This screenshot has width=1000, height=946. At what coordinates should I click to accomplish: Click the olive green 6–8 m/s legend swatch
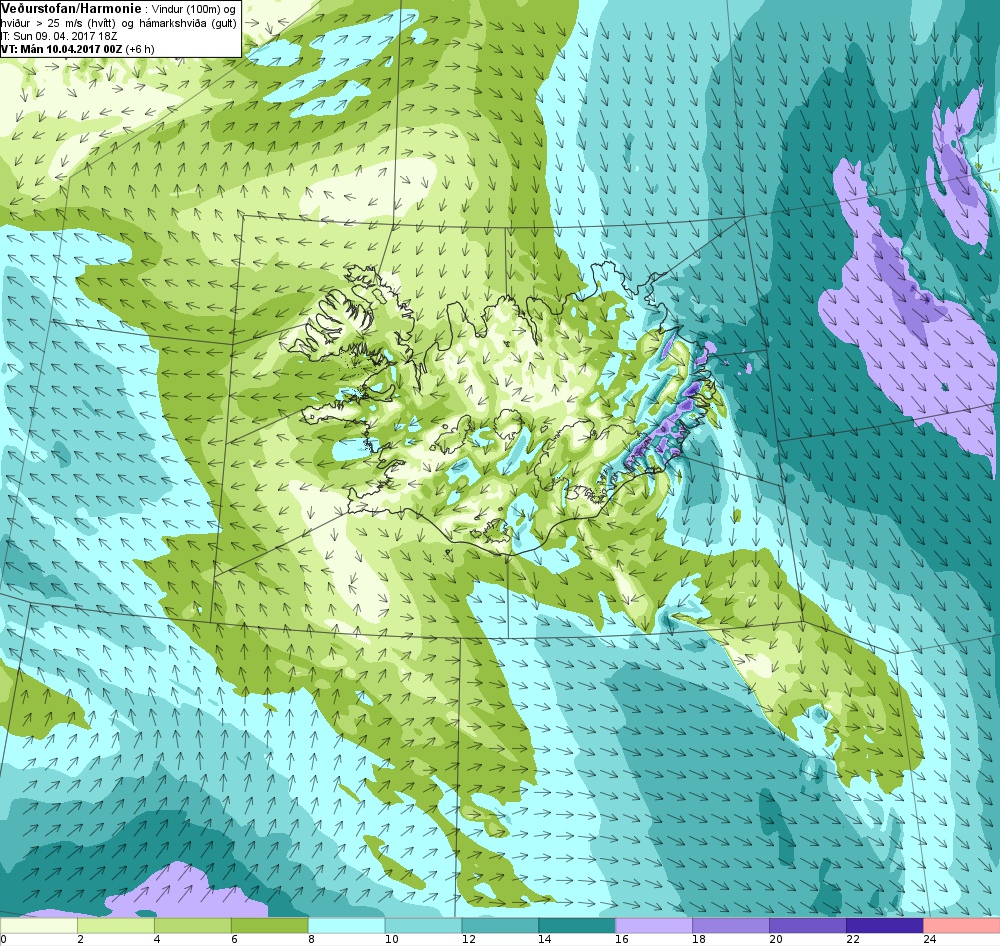coord(270,925)
